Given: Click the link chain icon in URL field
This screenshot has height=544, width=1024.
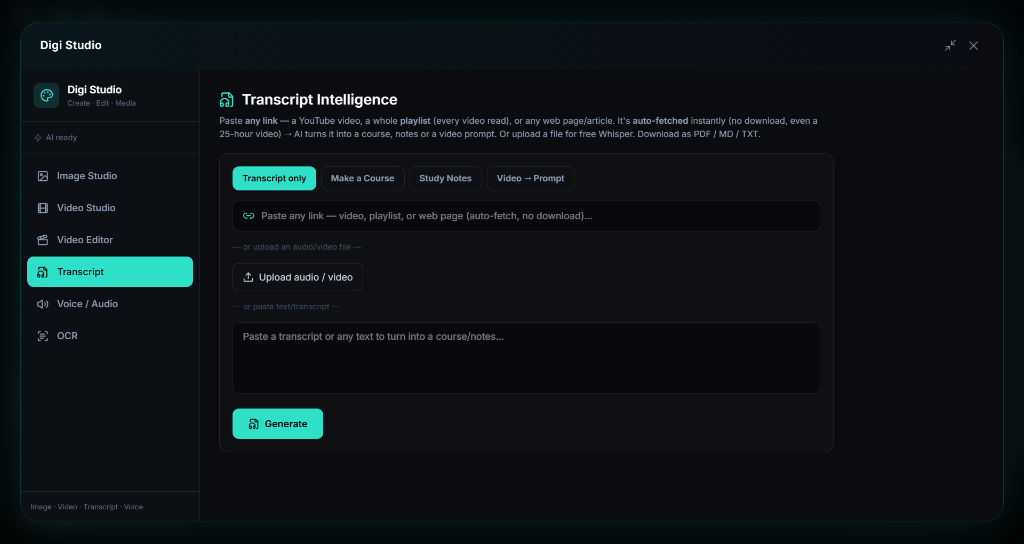Looking at the screenshot, I should (x=248, y=216).
